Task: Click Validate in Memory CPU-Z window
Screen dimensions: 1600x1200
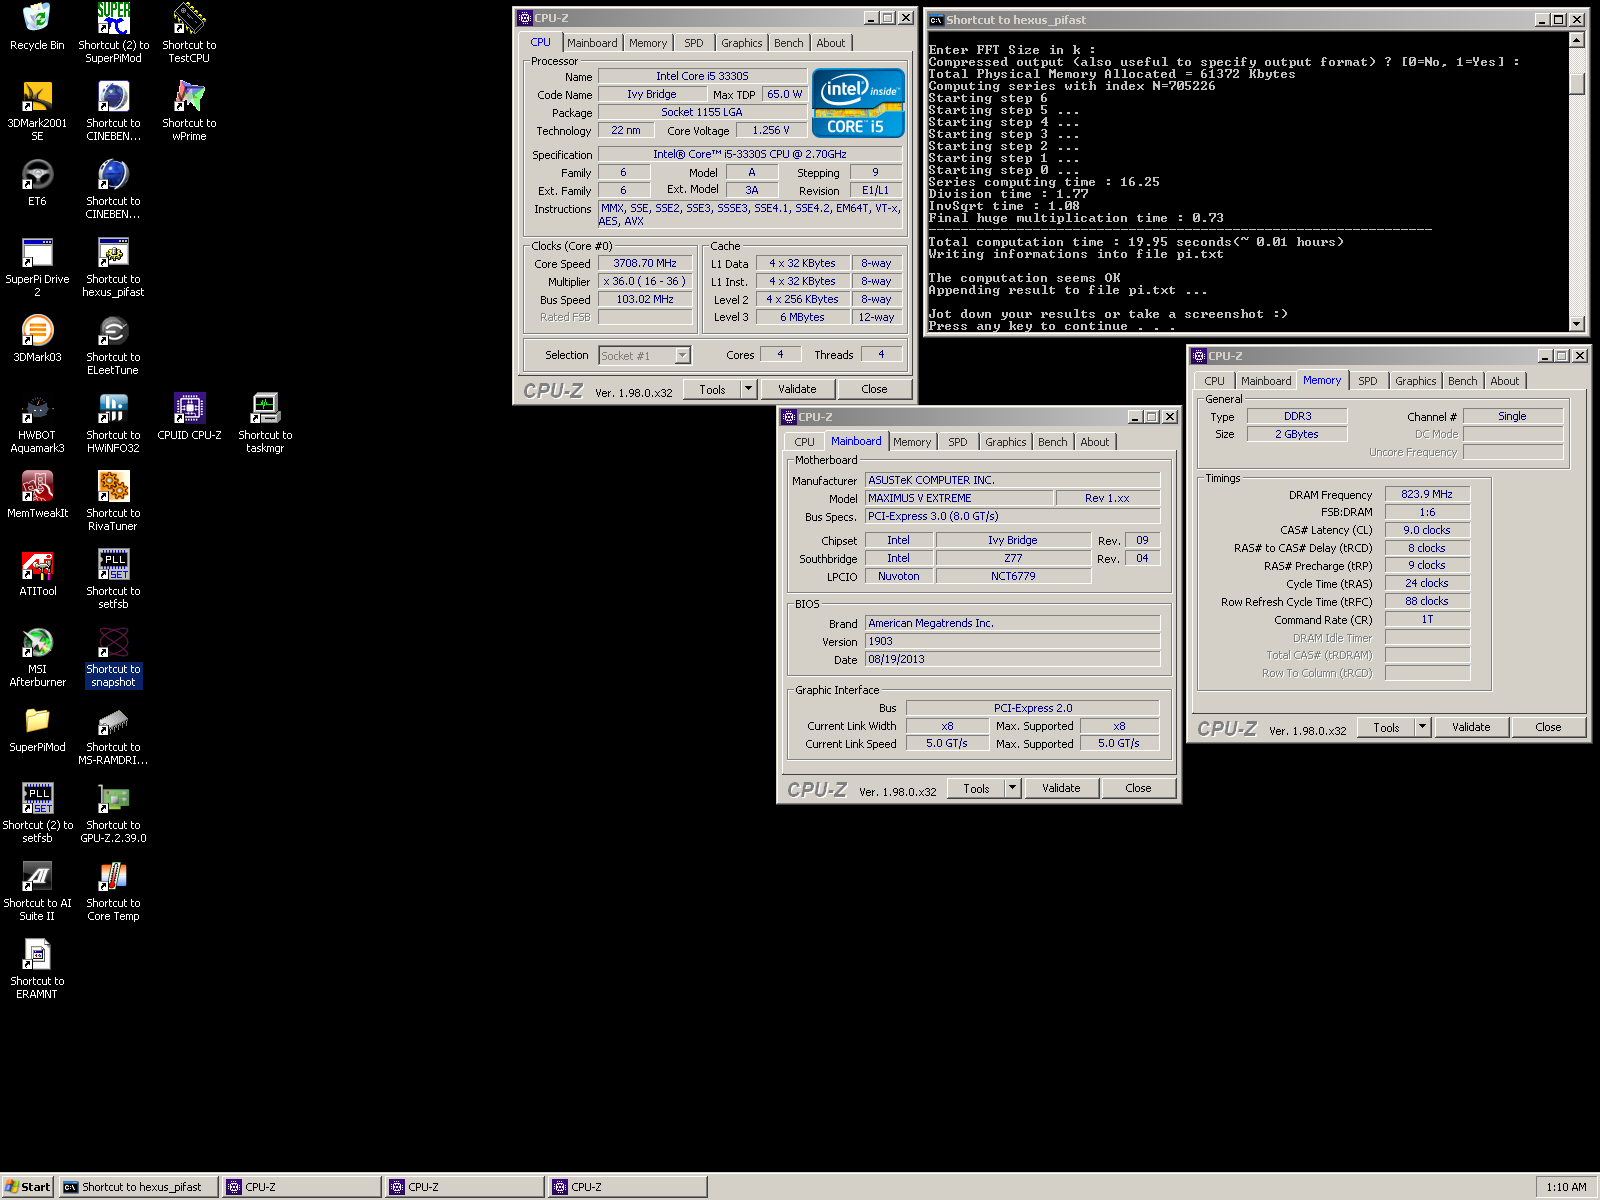Action: click(x=1471, y=727)
